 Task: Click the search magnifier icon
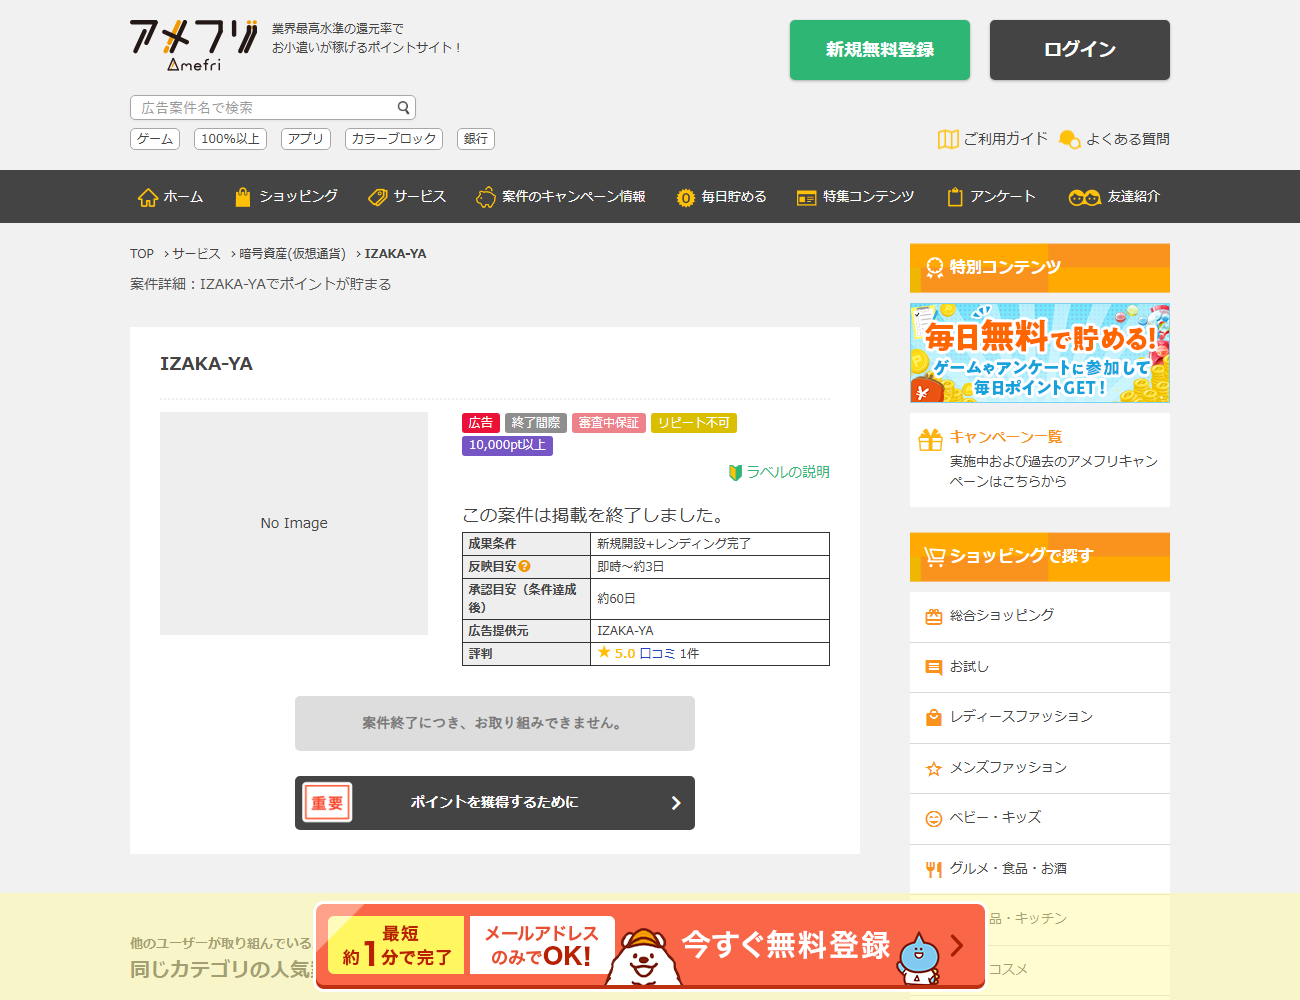click(x=403, y=108)
